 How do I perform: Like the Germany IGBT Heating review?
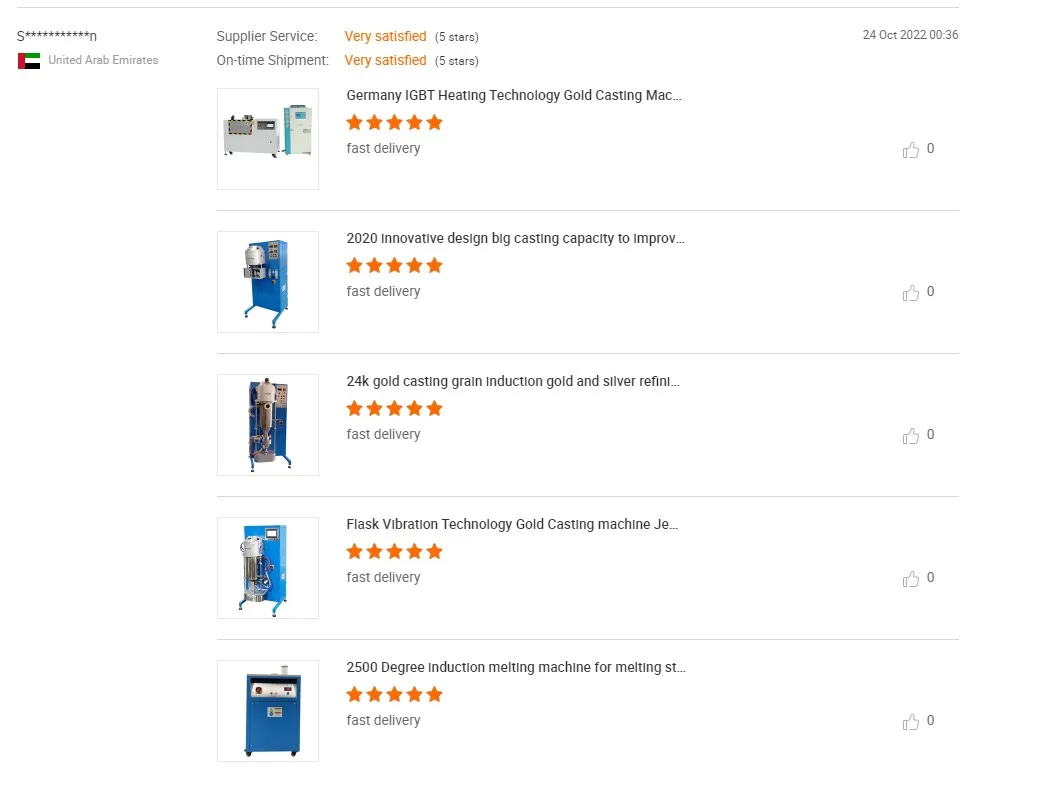911,149
